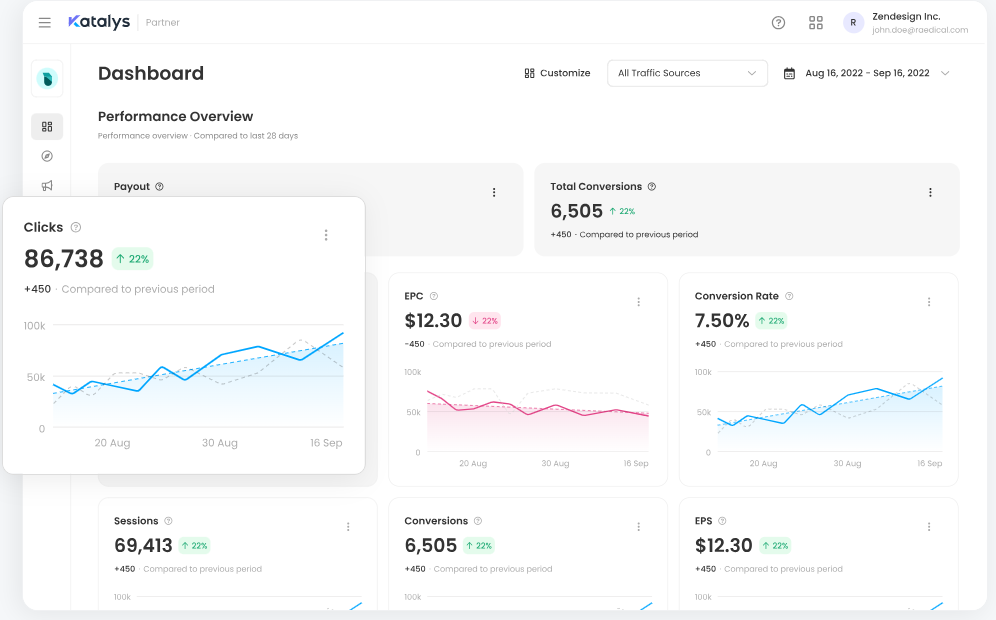Open the compass explore icon in sidebar
Image resolution: width=996 pixels, height=620 pixels.
pyautogui.click(x=47, y=156)
